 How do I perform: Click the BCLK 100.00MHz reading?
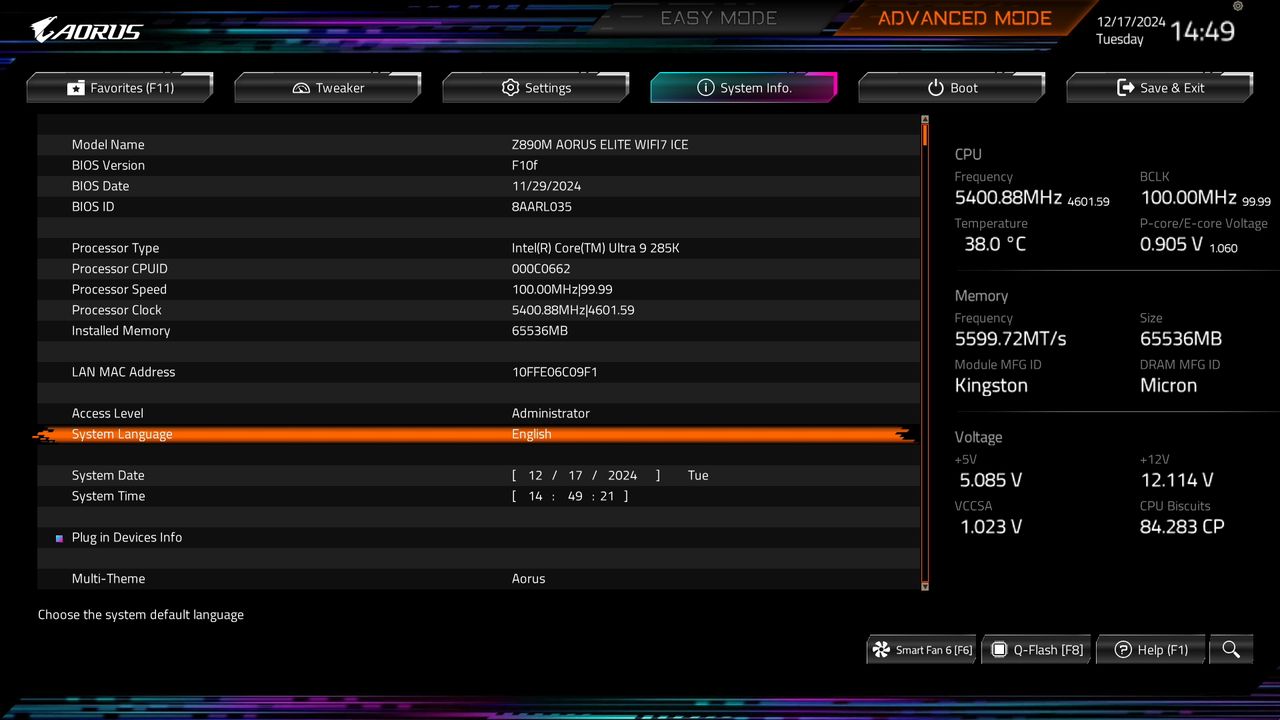tap(1188, 197)
